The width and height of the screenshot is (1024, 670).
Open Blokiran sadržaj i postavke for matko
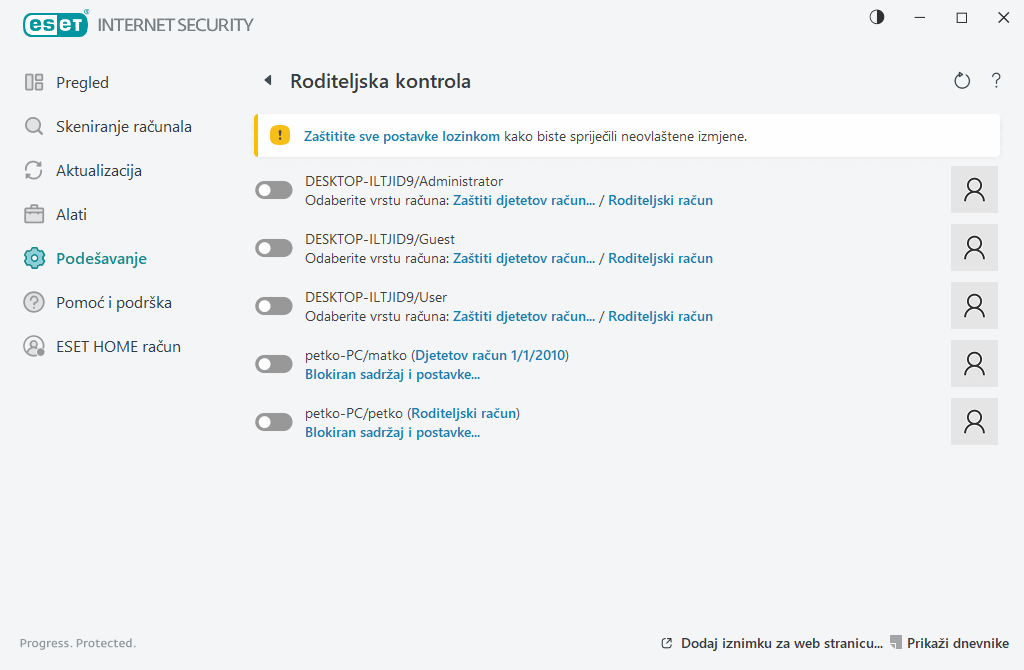pos(392,375)
